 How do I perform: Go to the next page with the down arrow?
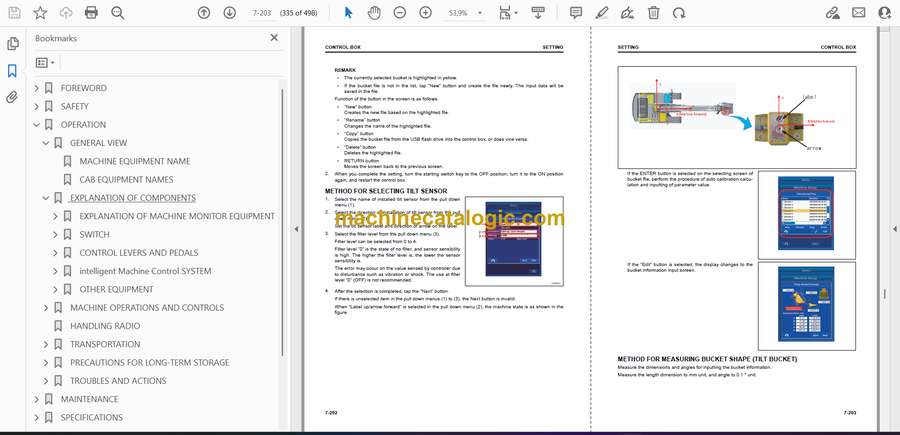230,13
